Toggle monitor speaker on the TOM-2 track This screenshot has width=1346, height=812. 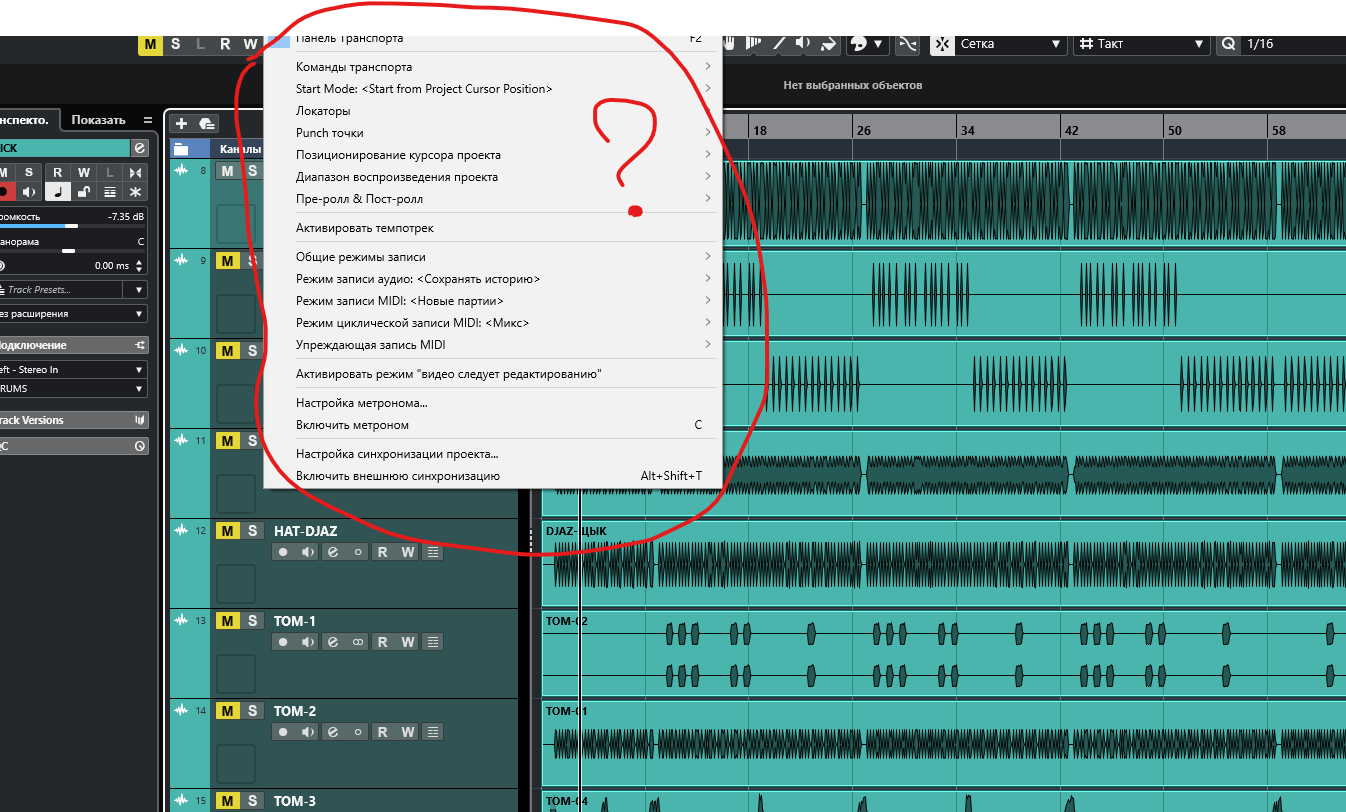[308, 732]
